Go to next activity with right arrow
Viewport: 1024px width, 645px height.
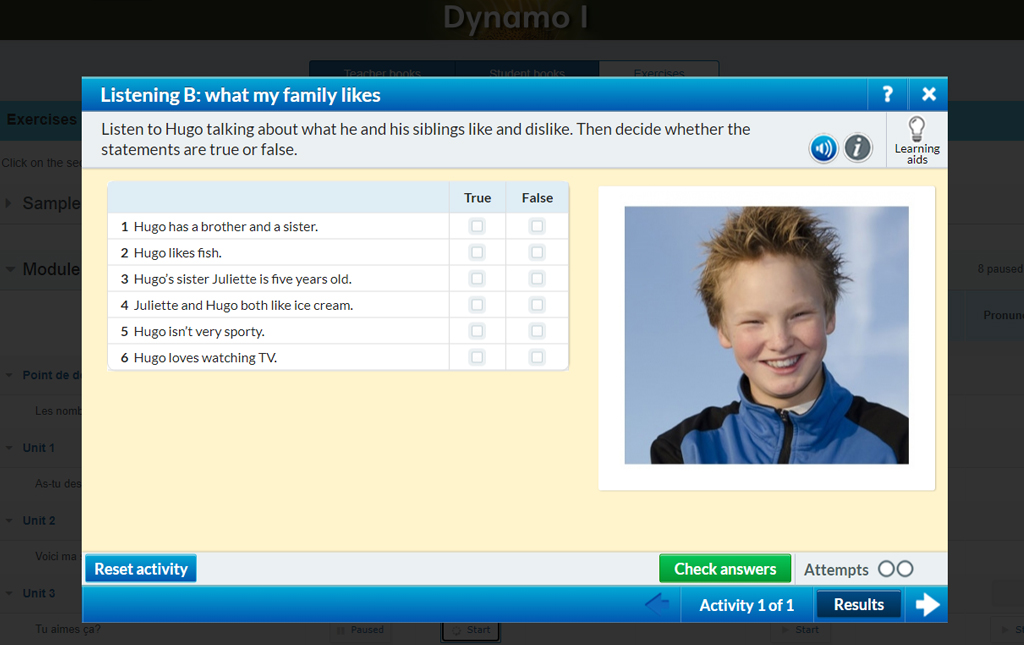[927, 605]
